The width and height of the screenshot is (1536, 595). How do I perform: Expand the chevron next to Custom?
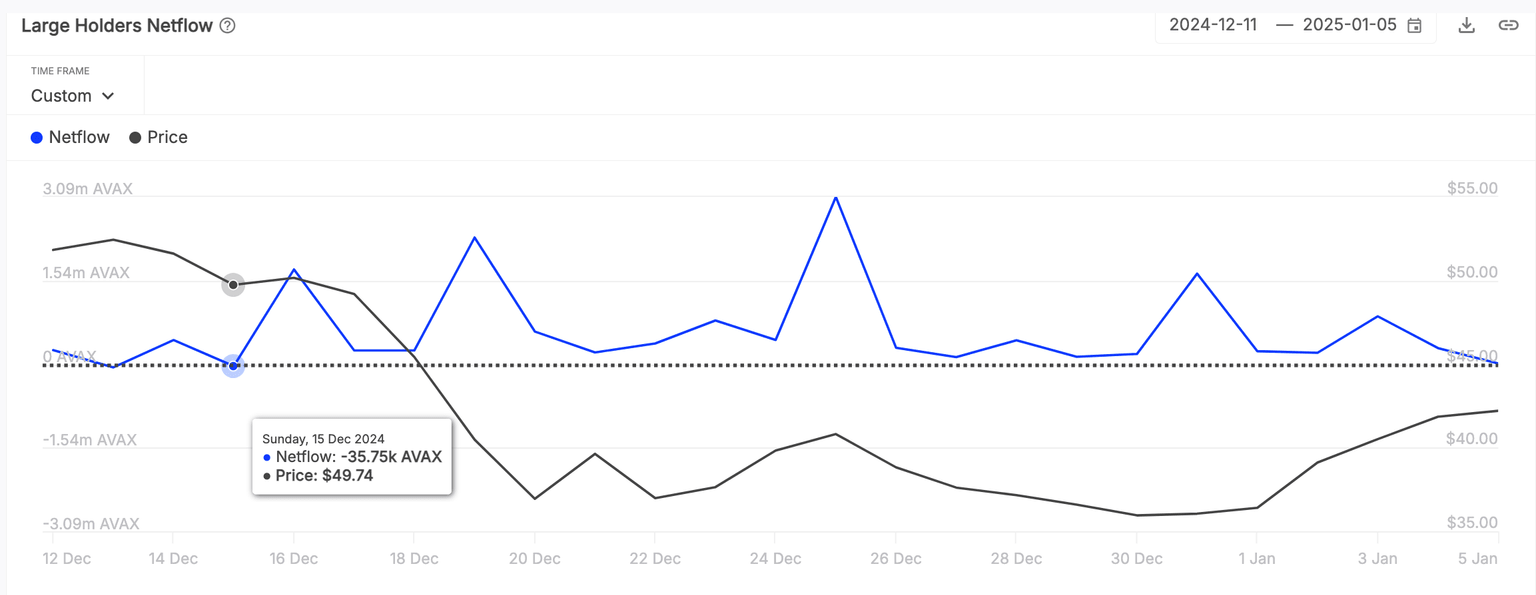coord(108,96)
